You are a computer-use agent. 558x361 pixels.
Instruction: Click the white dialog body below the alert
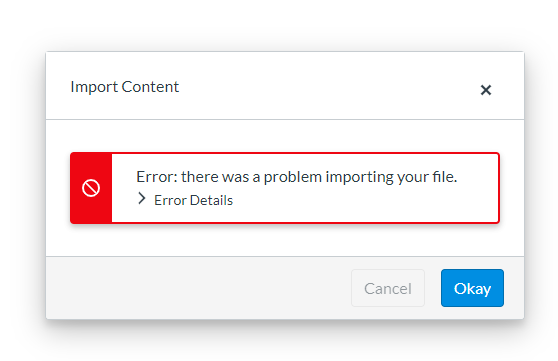pos(285,240)
